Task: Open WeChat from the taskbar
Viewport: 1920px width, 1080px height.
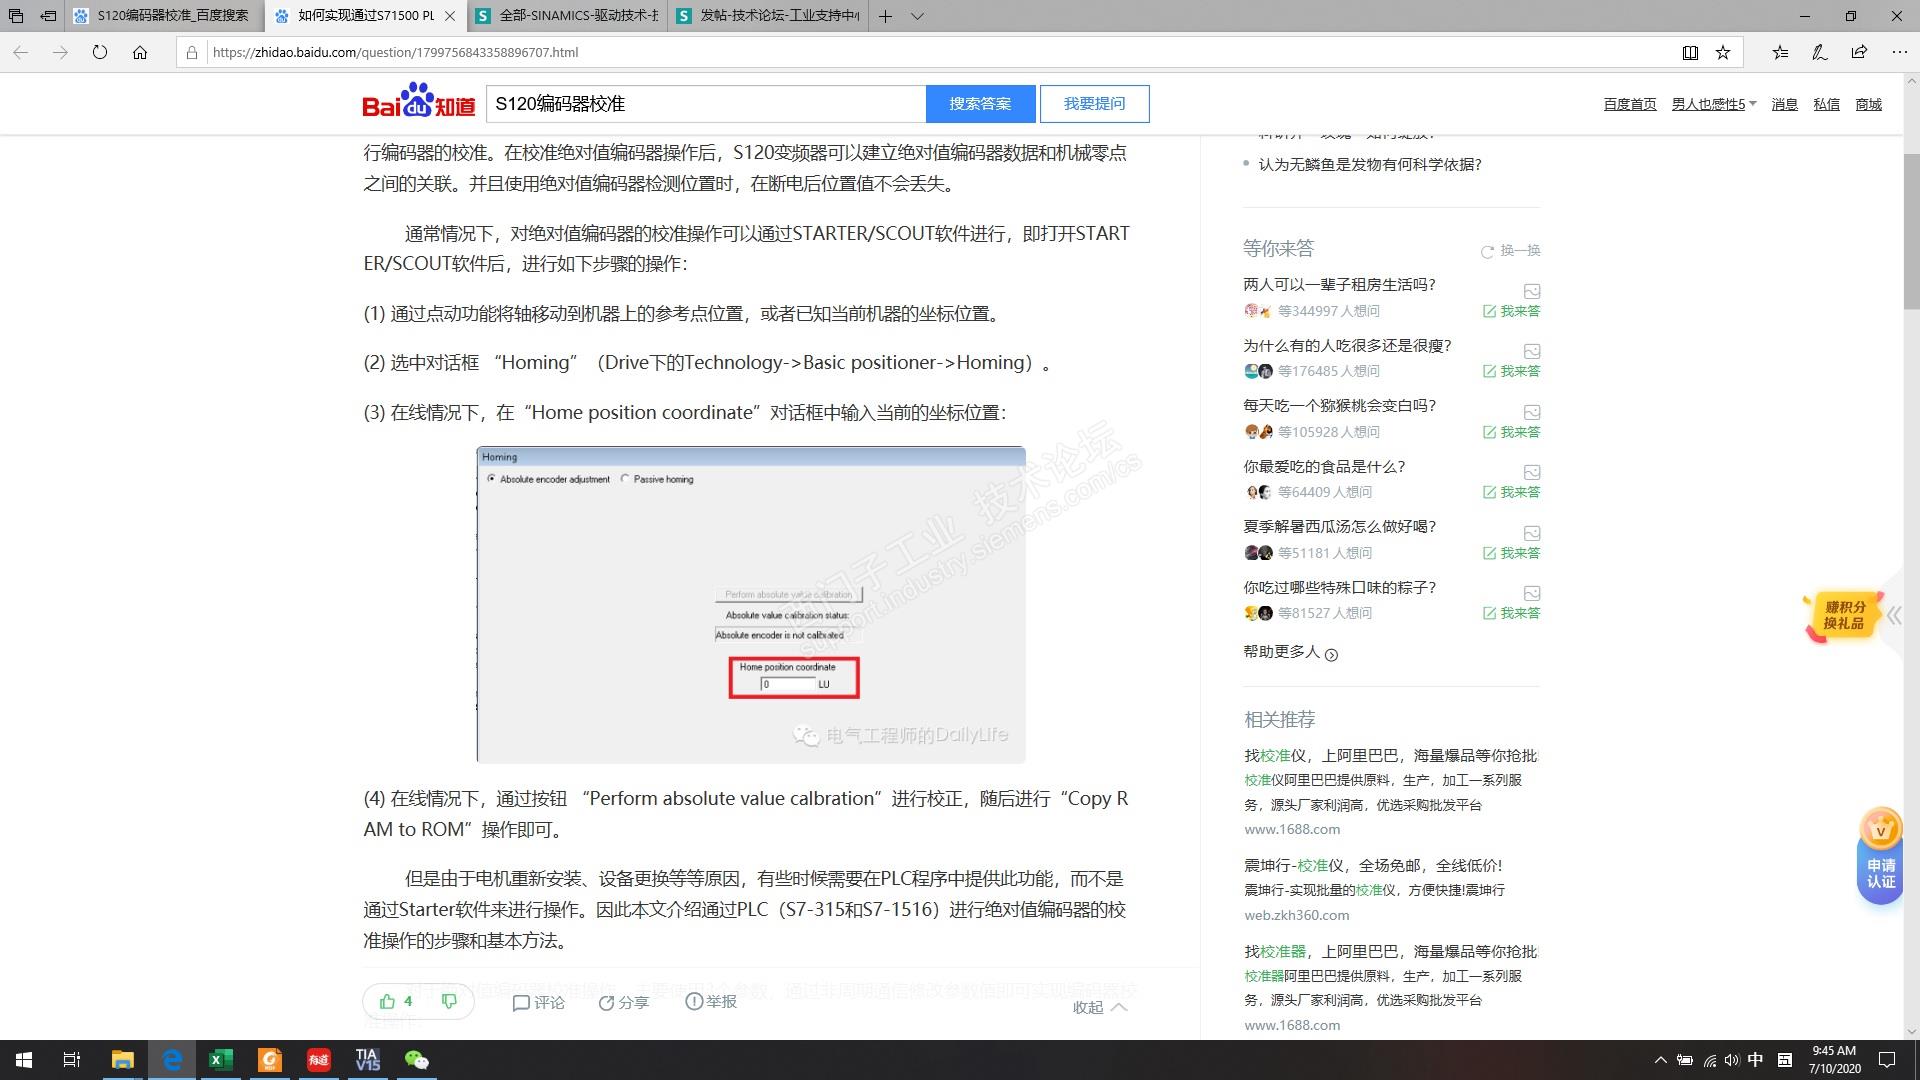Action: coord(416,1060)
